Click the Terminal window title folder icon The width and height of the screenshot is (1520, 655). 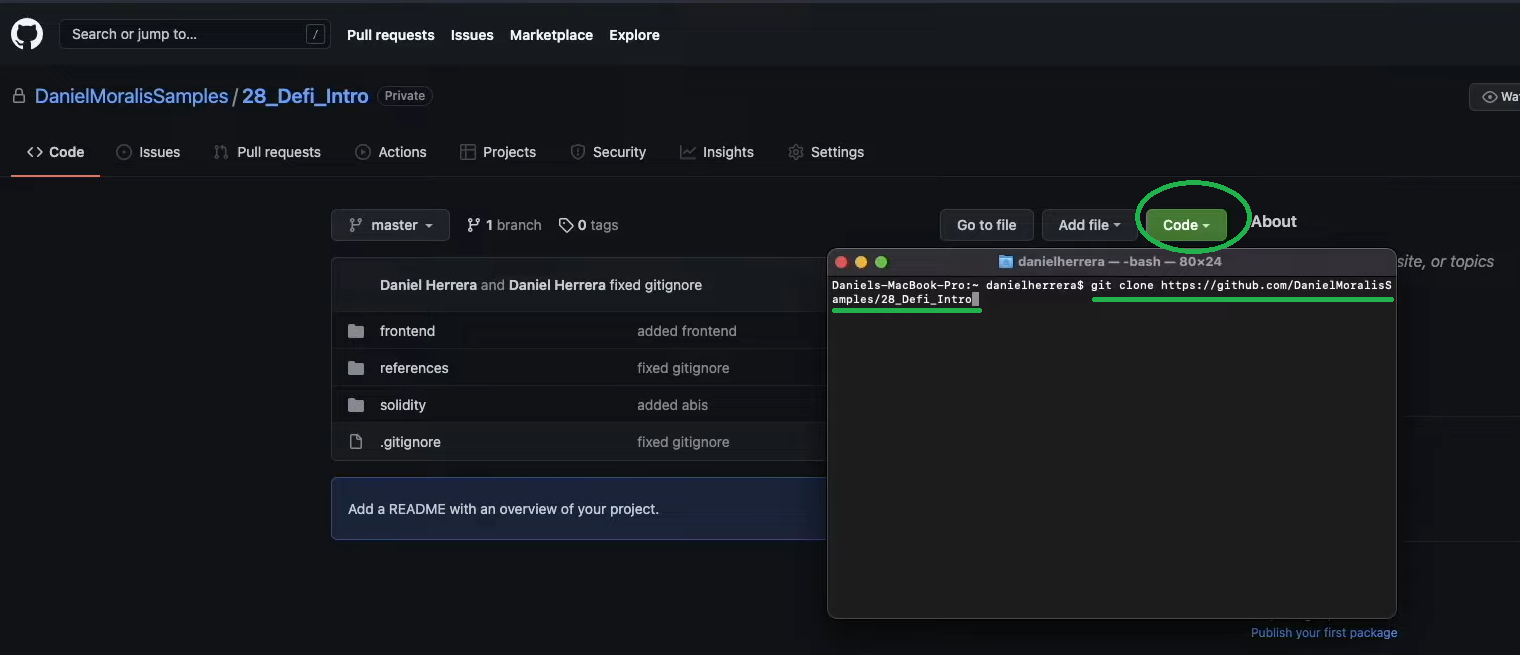1006,262
